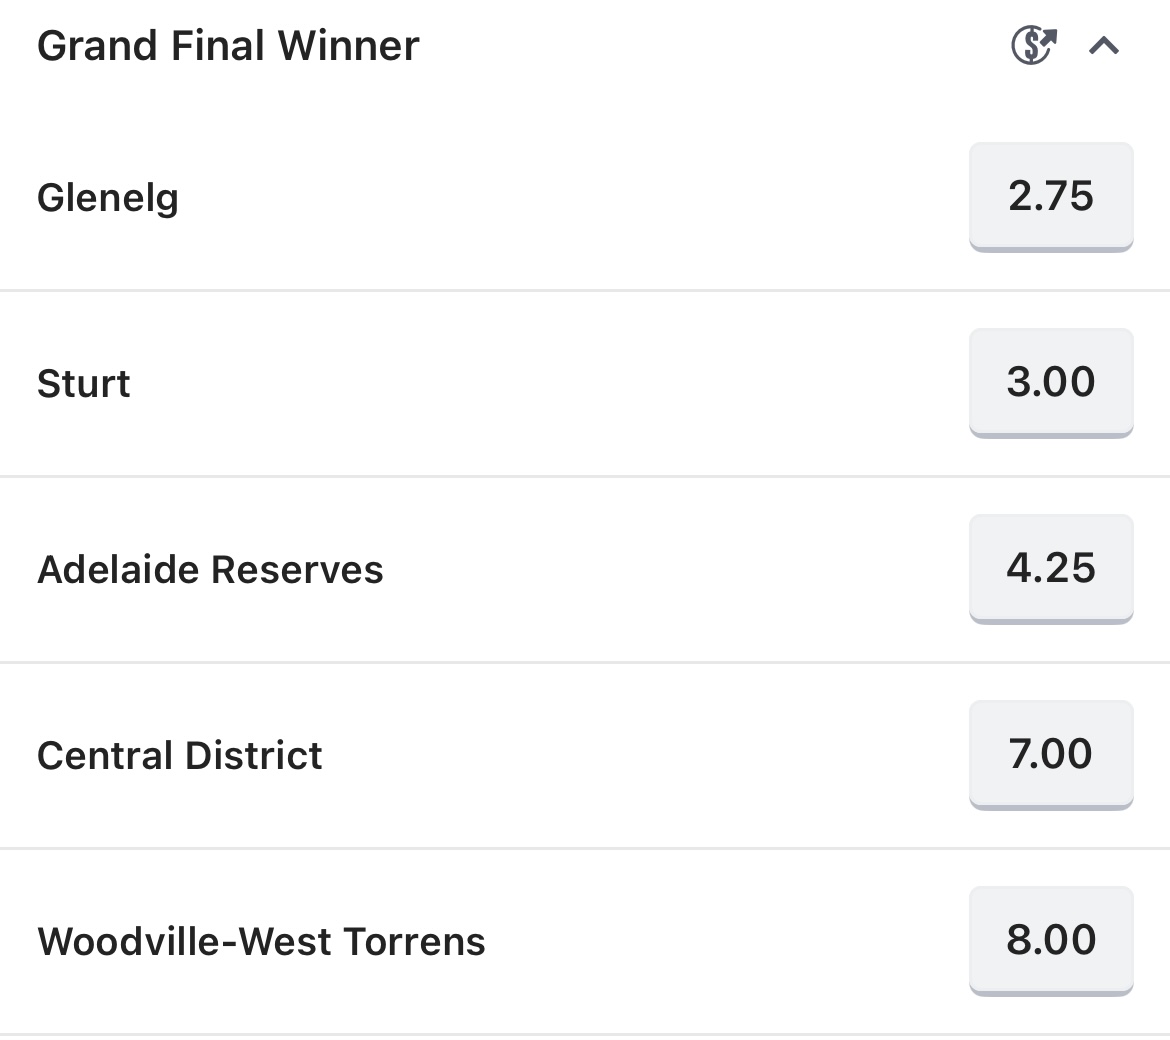1170x1040 pixels.
Task: Bet on Sturt at 3.00
Action: click(x=1051, y=382)
